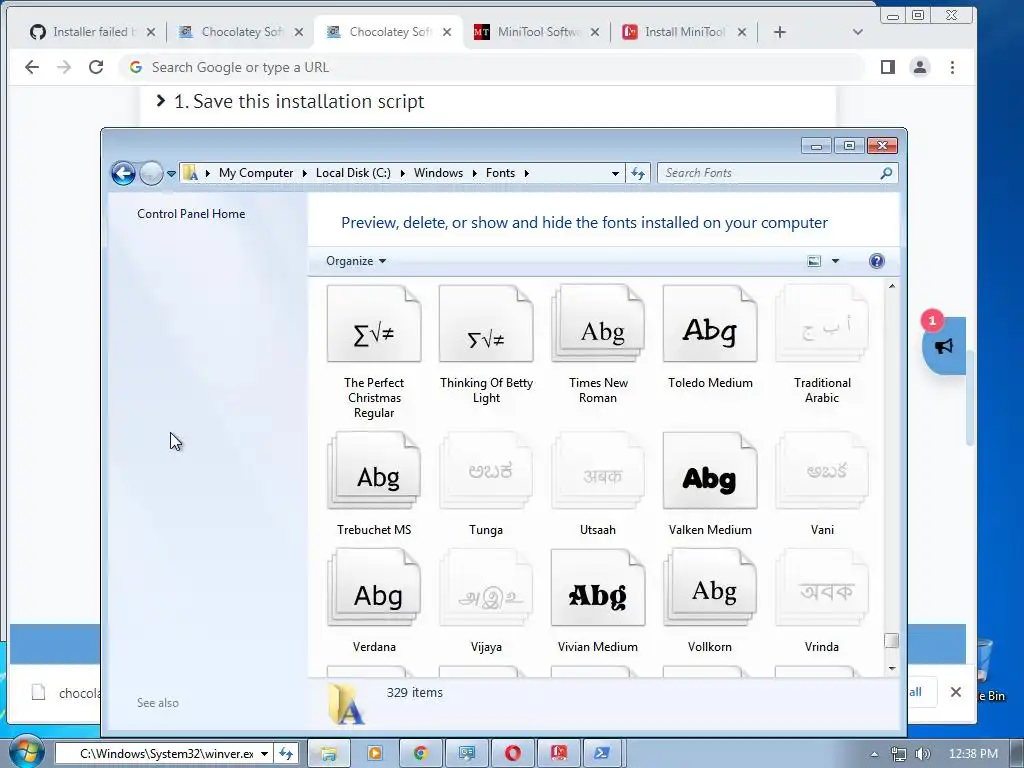Expand the arrow after Fonts in breadcrumb
The height and width of the screenshot is (768, 1024).
pos(526,173)
